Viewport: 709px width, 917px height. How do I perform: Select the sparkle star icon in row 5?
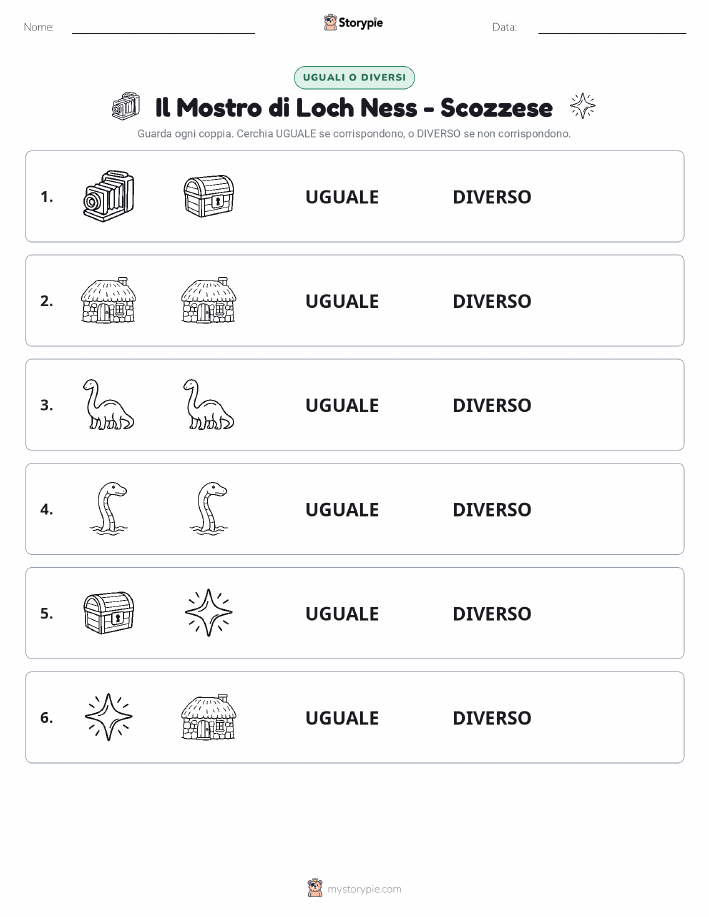click(209, 612)
